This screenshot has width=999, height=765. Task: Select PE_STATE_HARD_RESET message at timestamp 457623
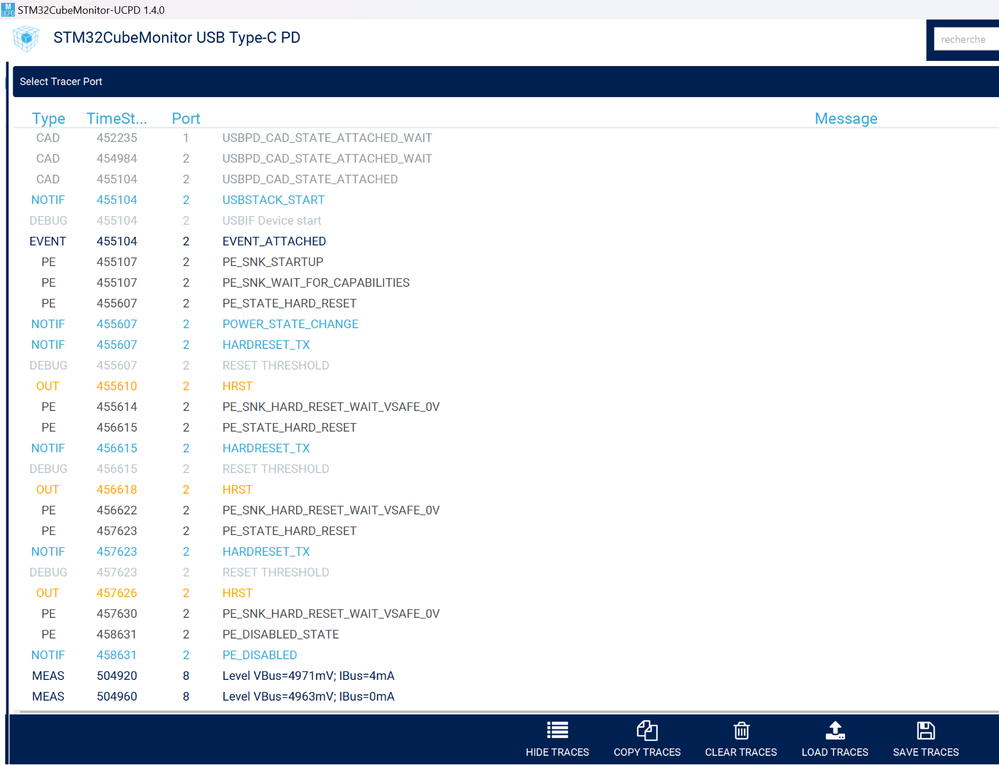[x=289, y=531]
